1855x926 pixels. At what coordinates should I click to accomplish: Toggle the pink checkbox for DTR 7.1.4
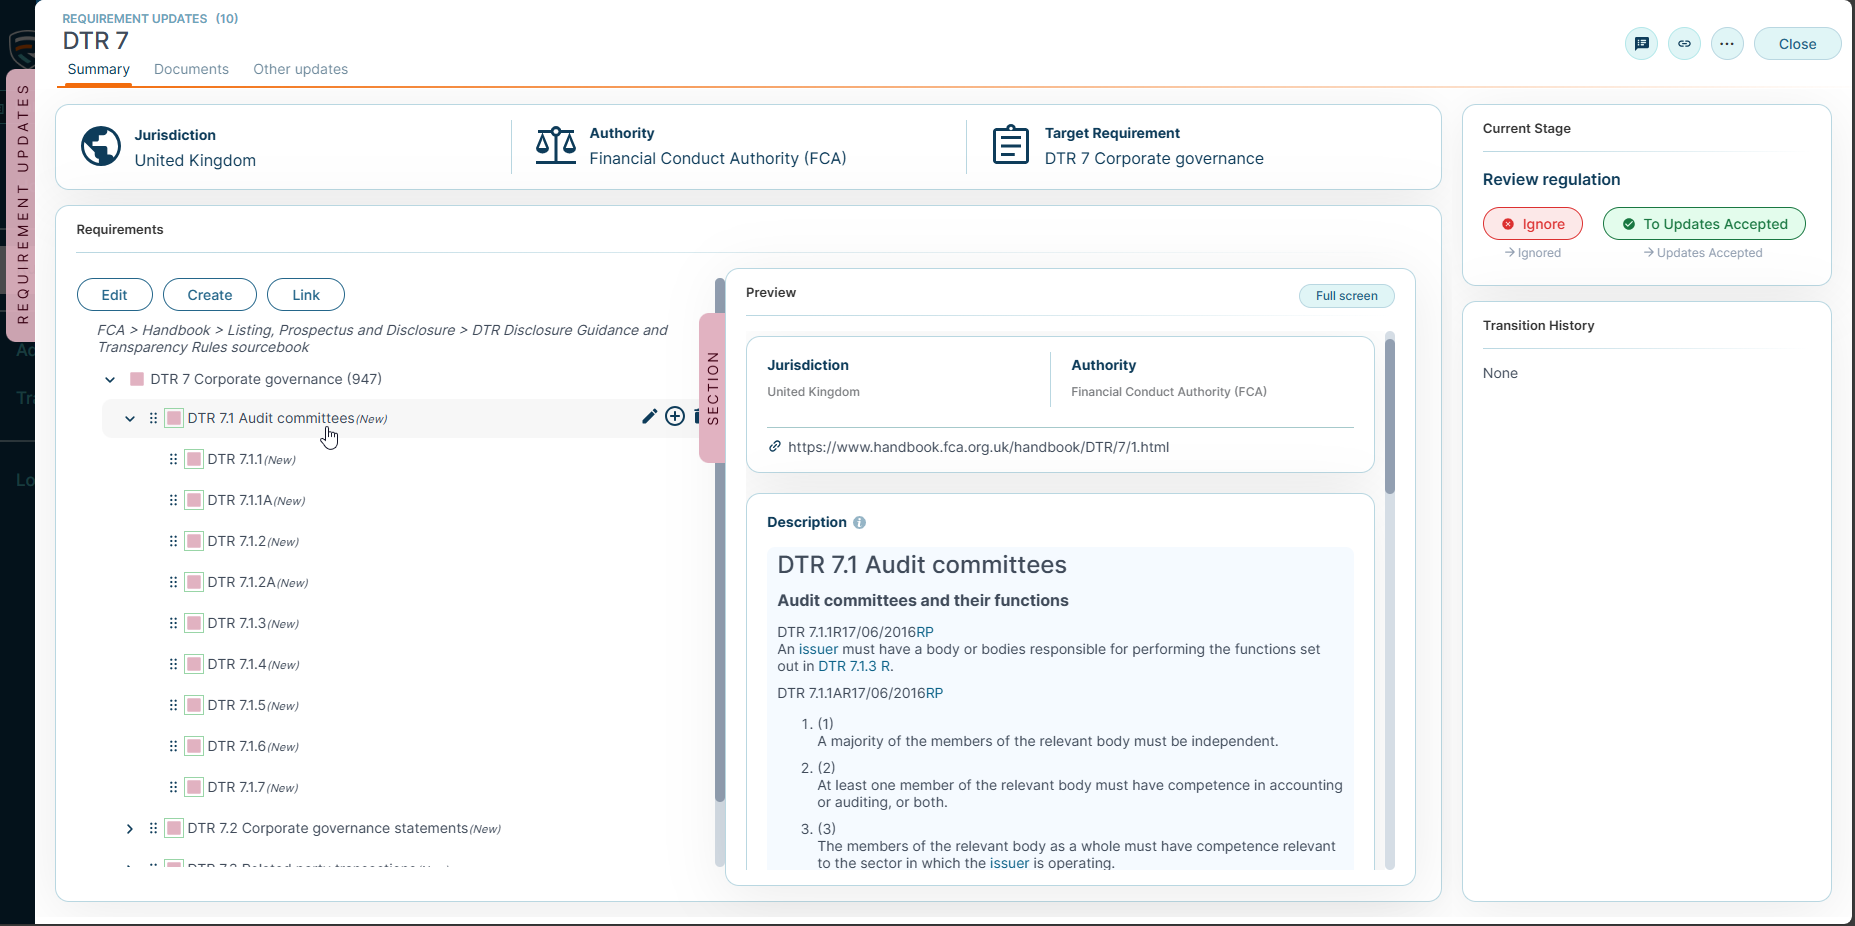[x=194, y=664]
